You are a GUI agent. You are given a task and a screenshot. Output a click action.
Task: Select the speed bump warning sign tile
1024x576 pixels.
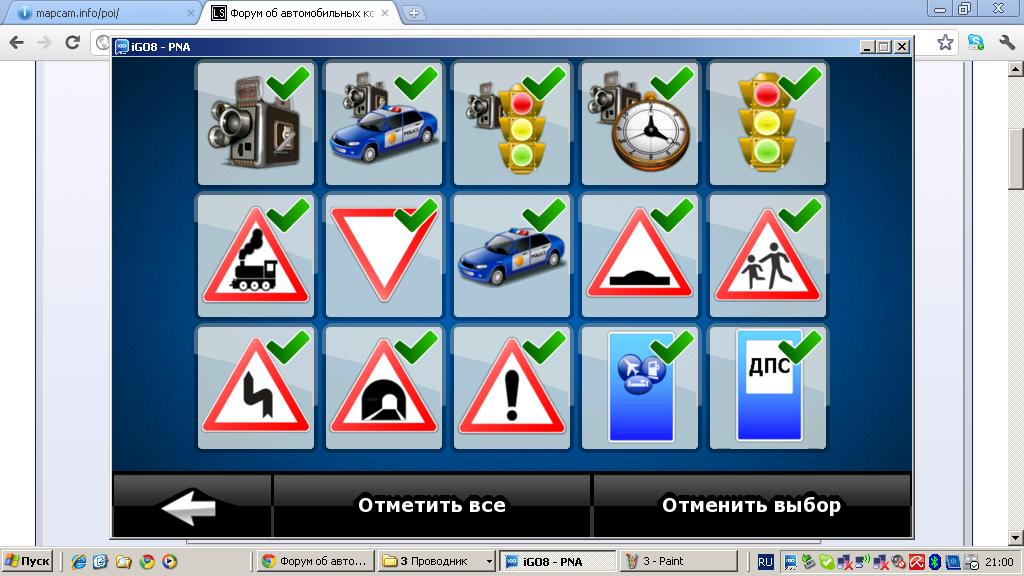coord(639,256)
